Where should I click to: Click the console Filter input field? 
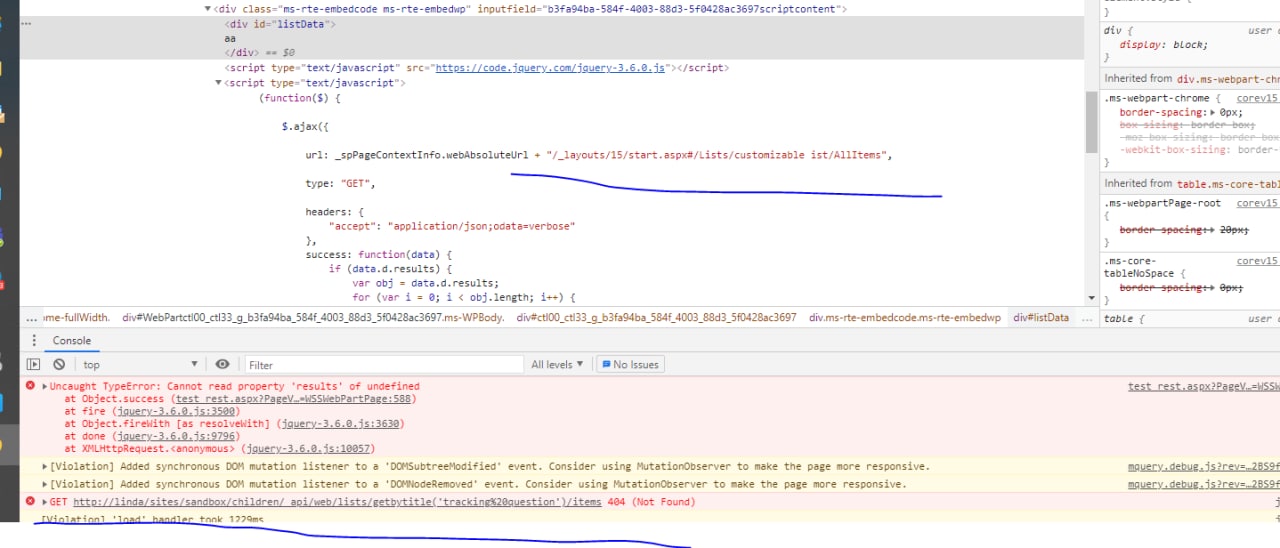pos(384,365)
